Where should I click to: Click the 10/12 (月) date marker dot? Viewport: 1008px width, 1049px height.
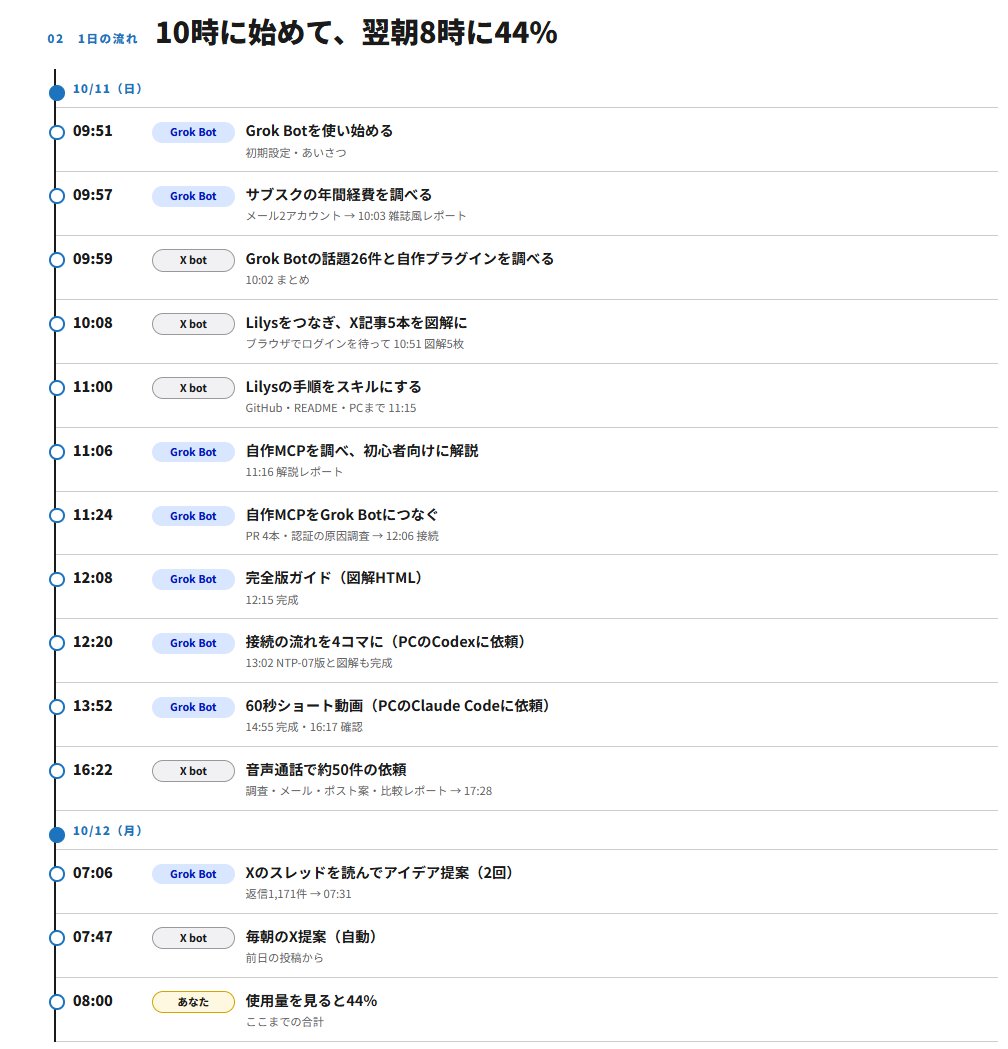click(57, 834)
